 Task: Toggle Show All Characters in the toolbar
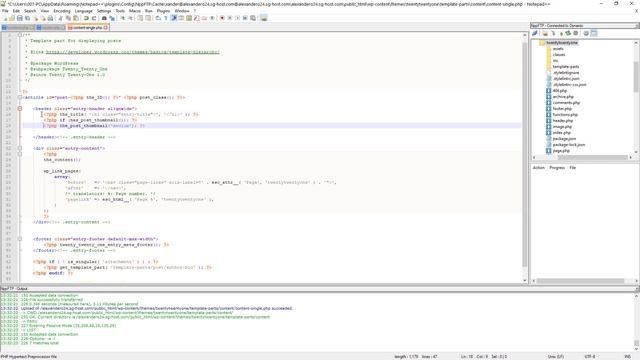166,18
